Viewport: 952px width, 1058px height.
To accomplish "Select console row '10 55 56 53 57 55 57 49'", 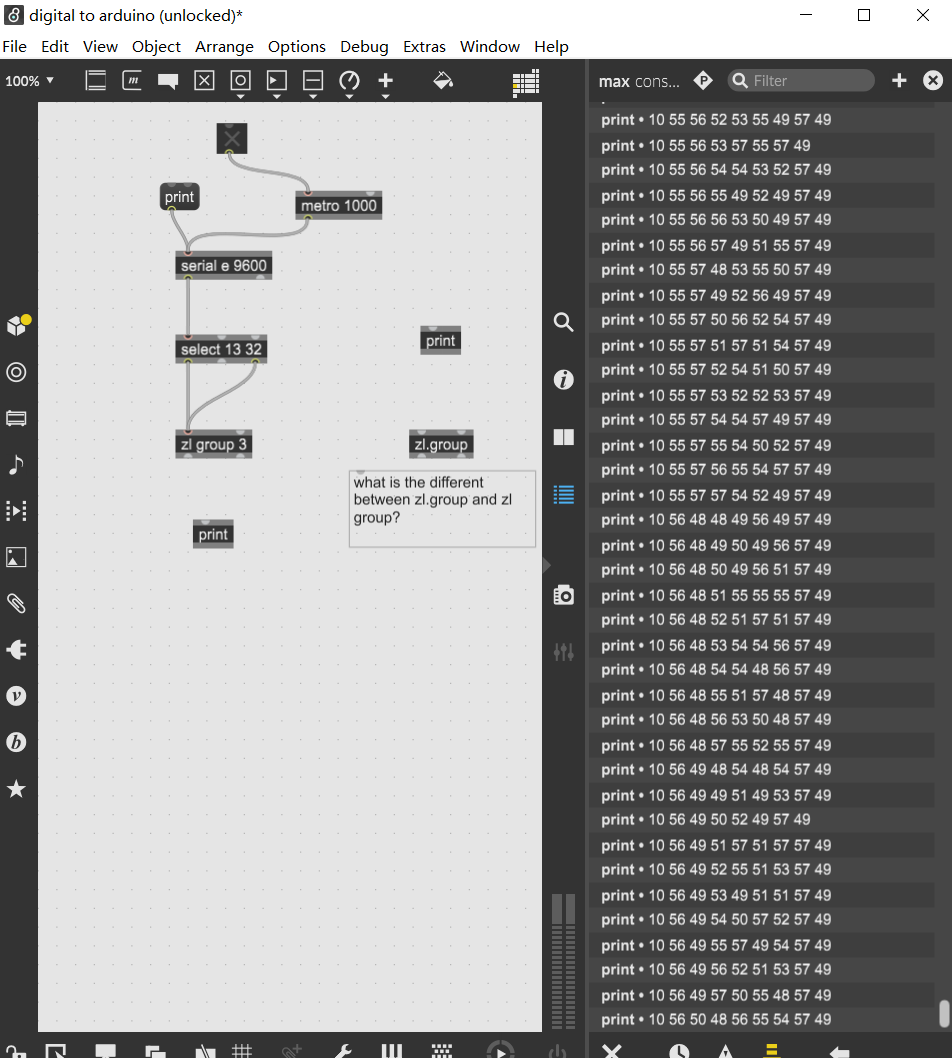I will [762, 146].
